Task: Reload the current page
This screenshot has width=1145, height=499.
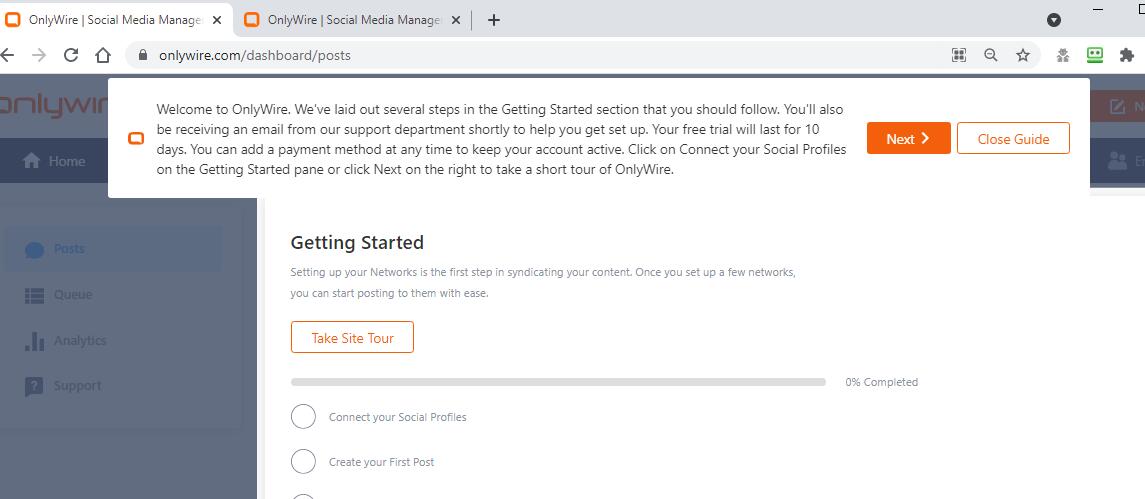Action: pos(71,55)
